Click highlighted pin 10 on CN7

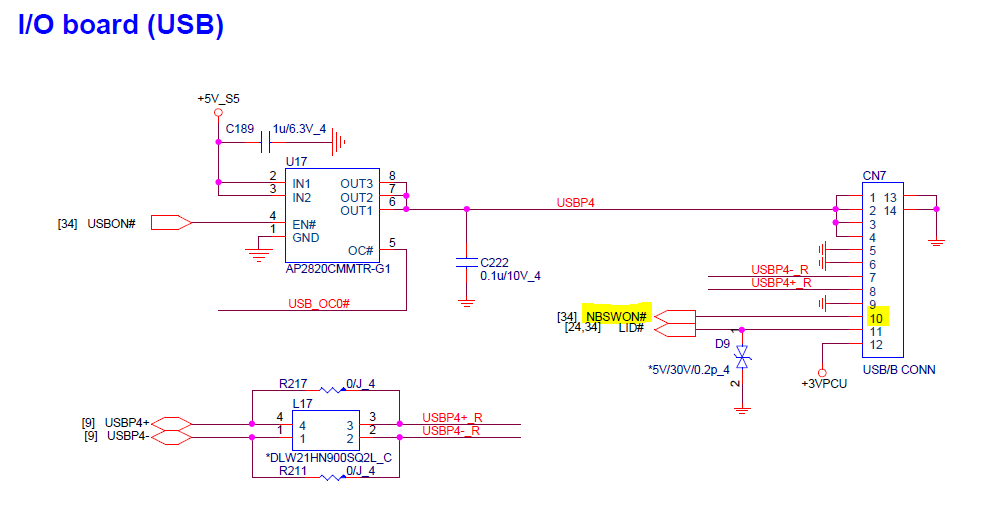876,318
